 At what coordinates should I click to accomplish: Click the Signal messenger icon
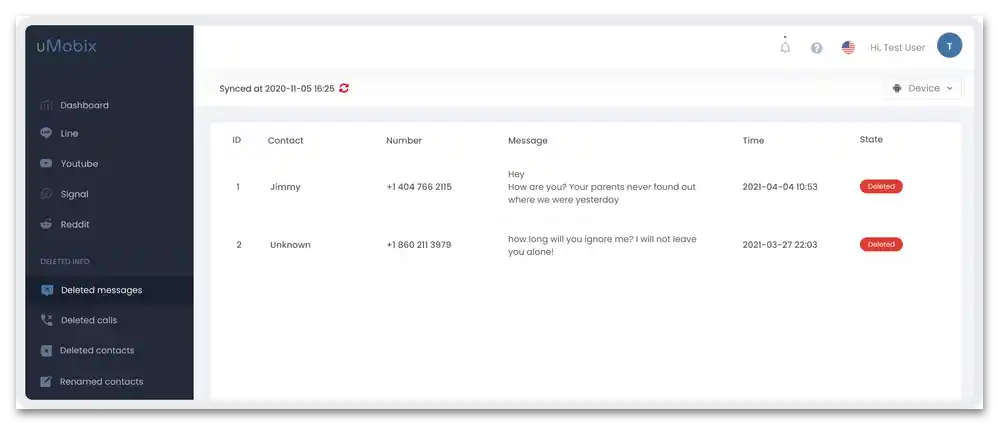(46, 194)
